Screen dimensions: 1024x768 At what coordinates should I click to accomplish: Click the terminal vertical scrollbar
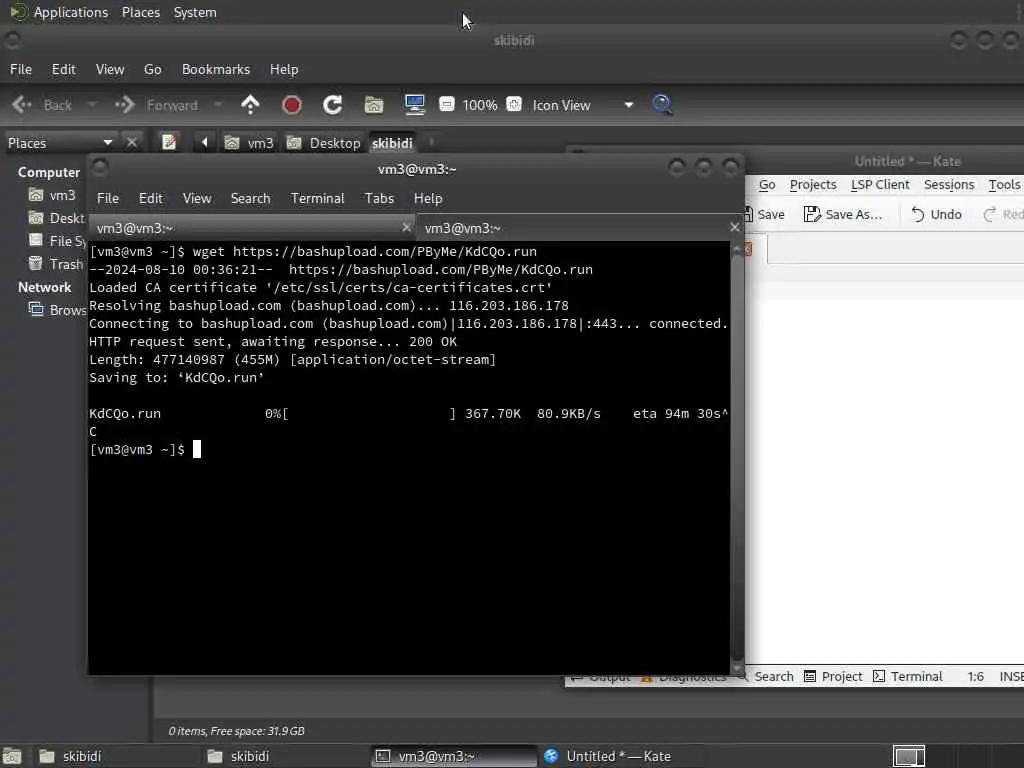point(737,457)
